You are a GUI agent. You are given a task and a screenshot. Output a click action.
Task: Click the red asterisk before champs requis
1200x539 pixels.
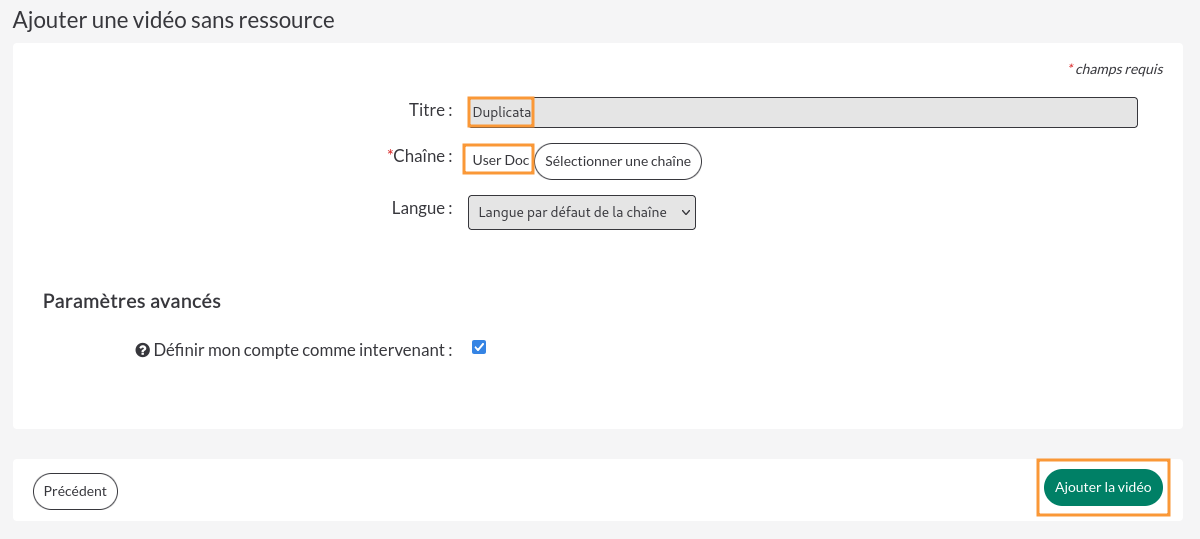[x=1071, y=67]
